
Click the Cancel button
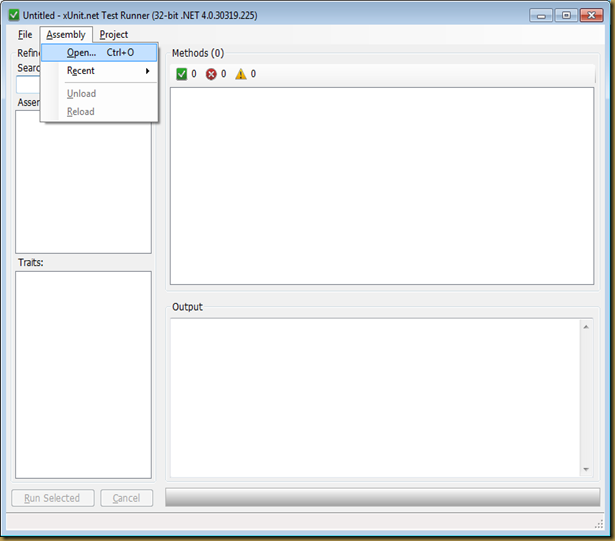point(127,498)
